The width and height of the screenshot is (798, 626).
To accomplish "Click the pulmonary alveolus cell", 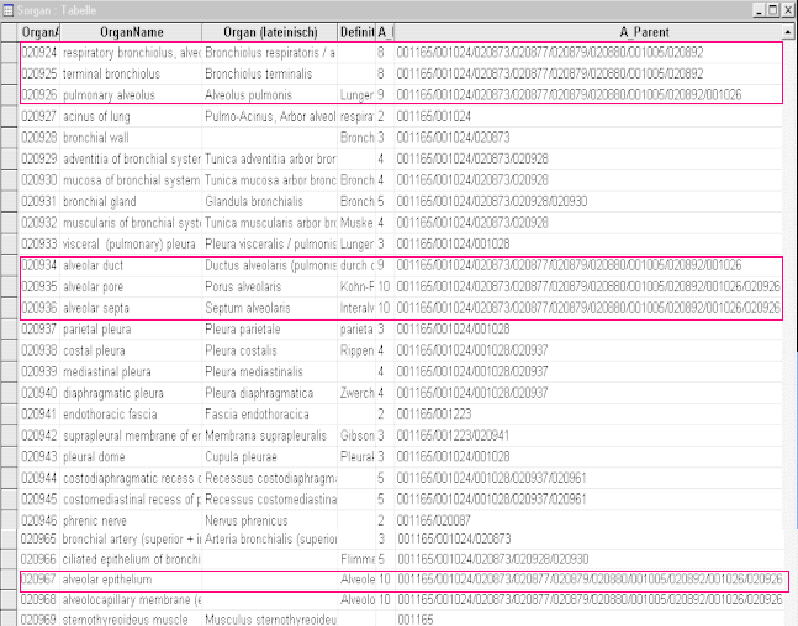I will [x=130, y=95].
